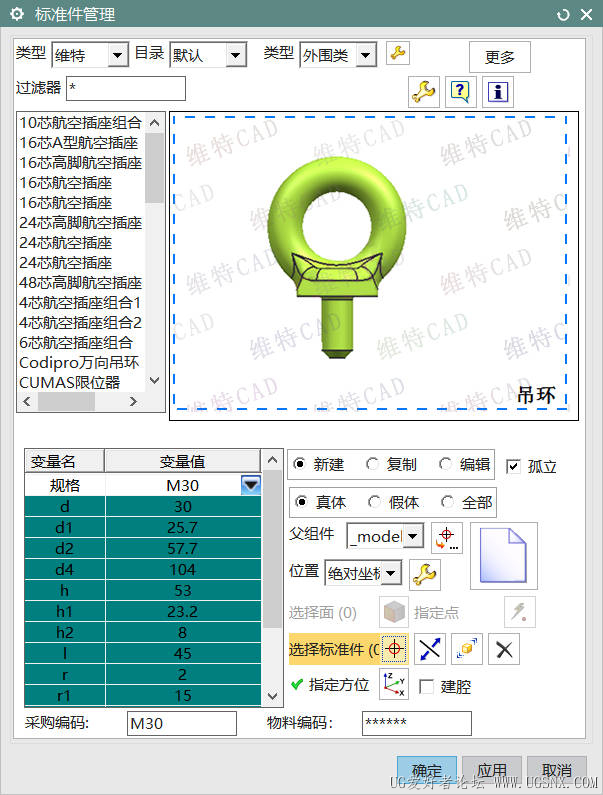The image size is (603, 795).
Task: Select the 新建 radio option
Action: (300, 463)
